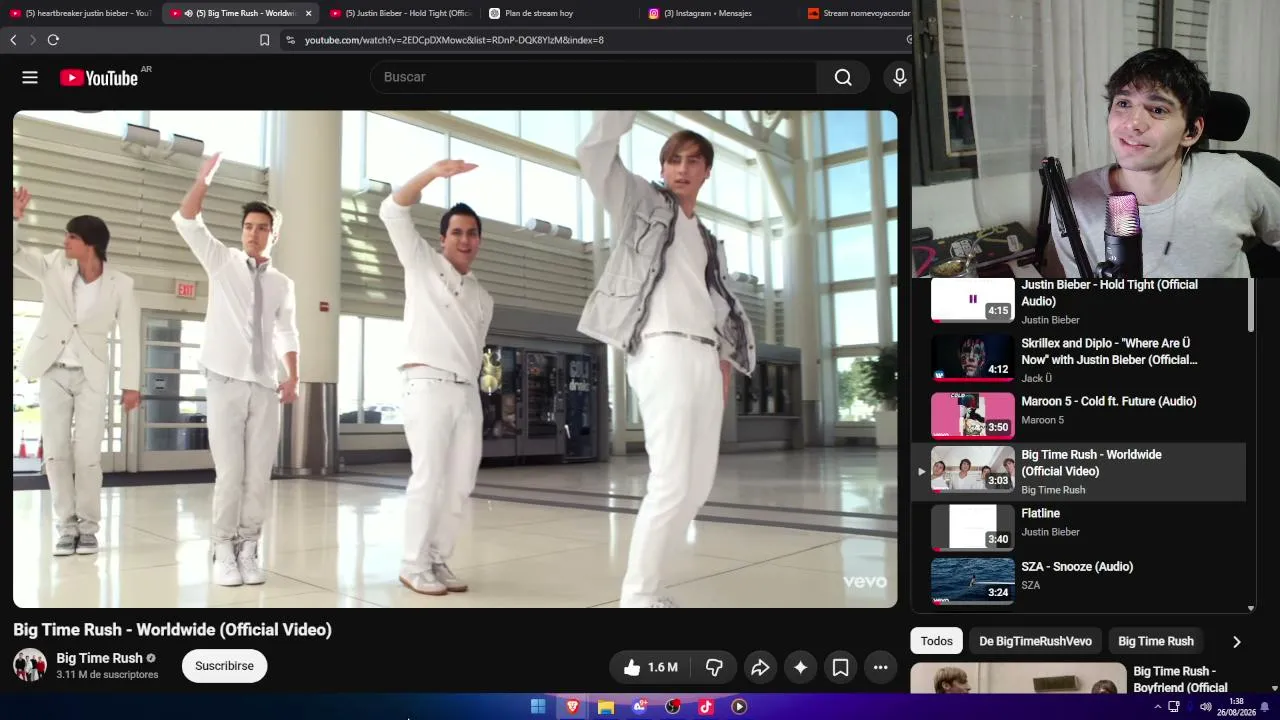Switch to the Instagram Mensajes tab
Image resolution: width=1280 pixels, height=720 pixels.
click(x=720, y=13)
